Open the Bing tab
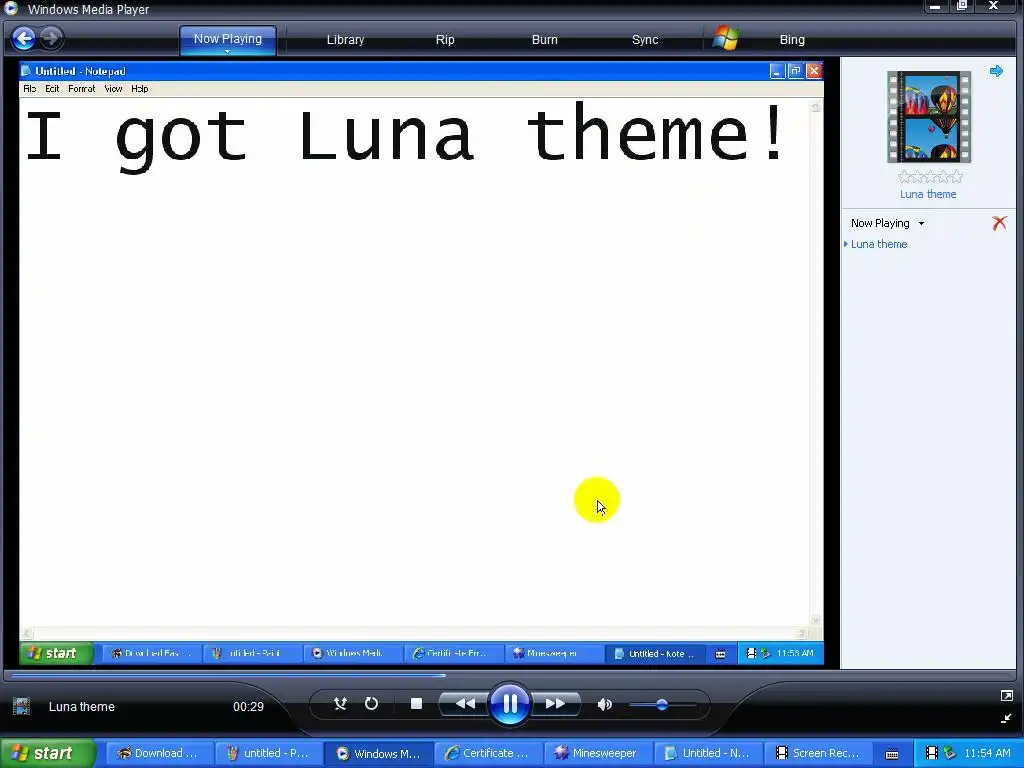The image size is (1024, 768). [792, 40]
